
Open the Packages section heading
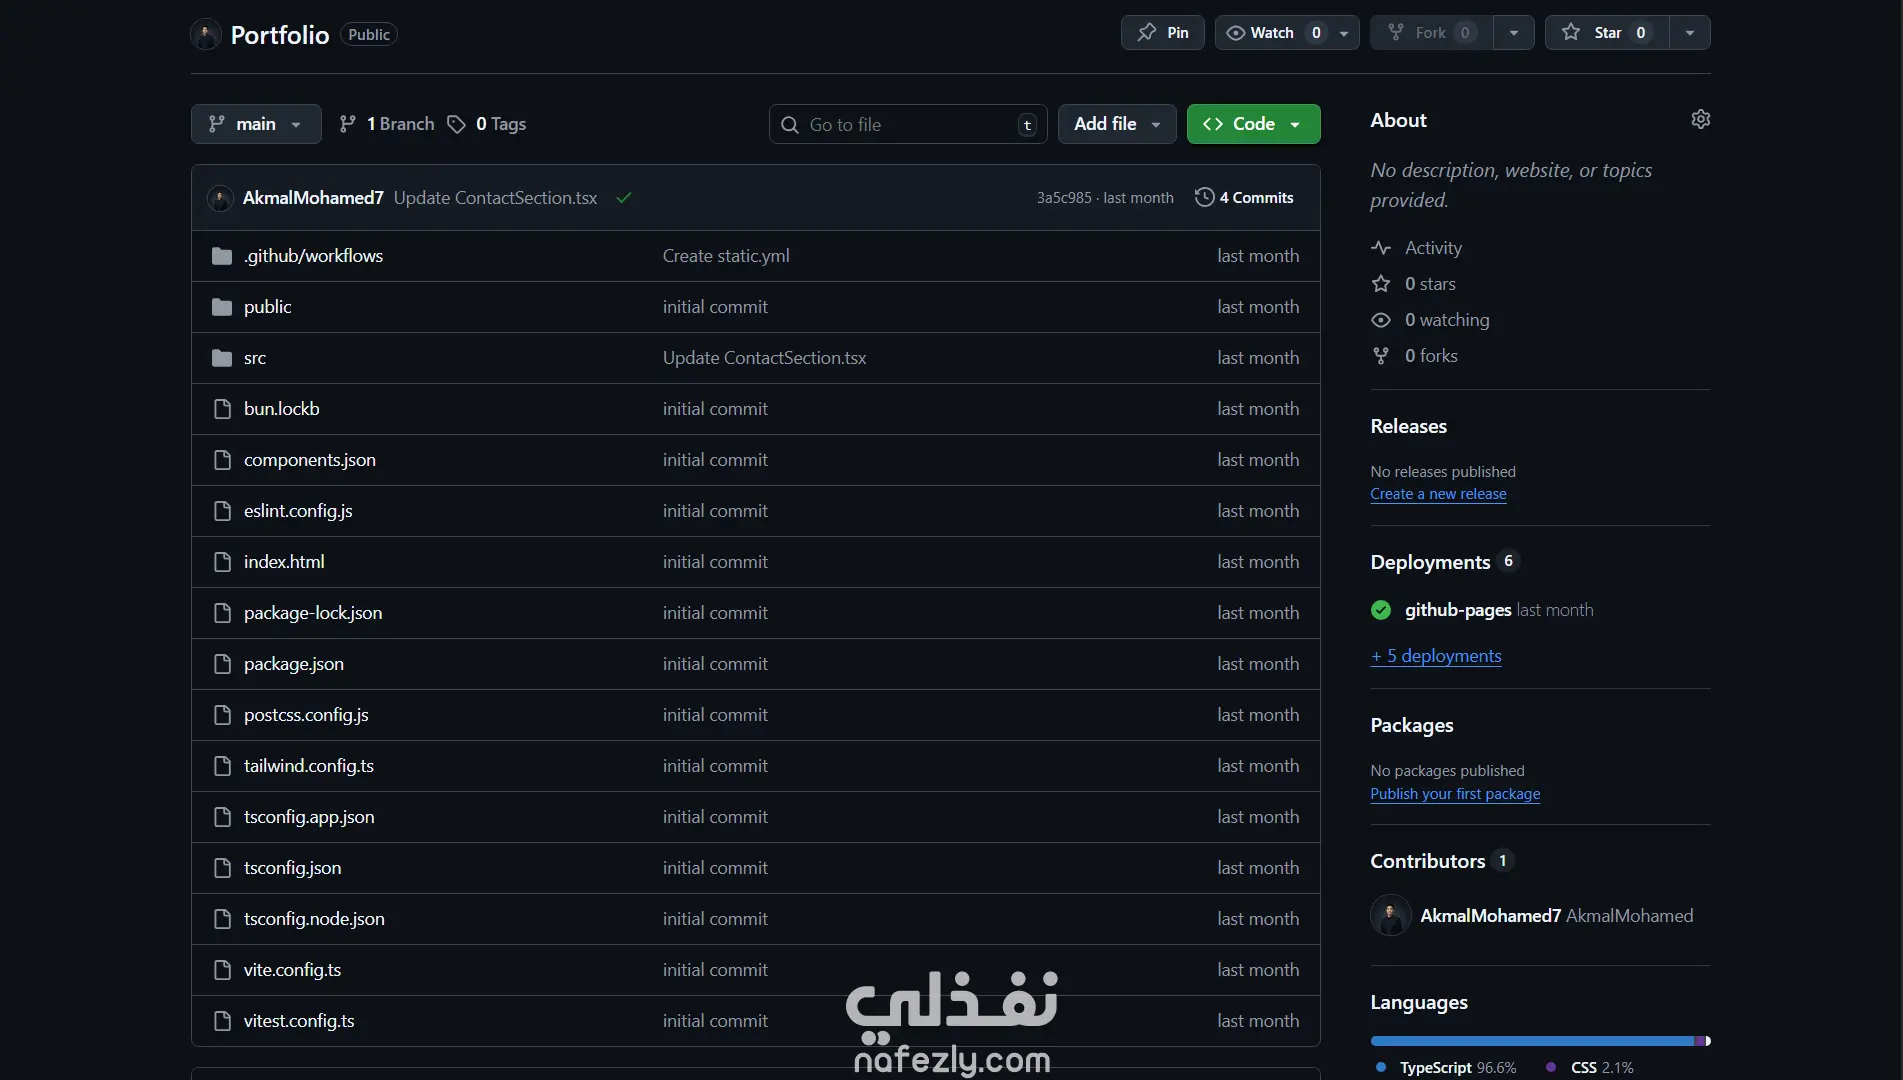point(1412,725)
